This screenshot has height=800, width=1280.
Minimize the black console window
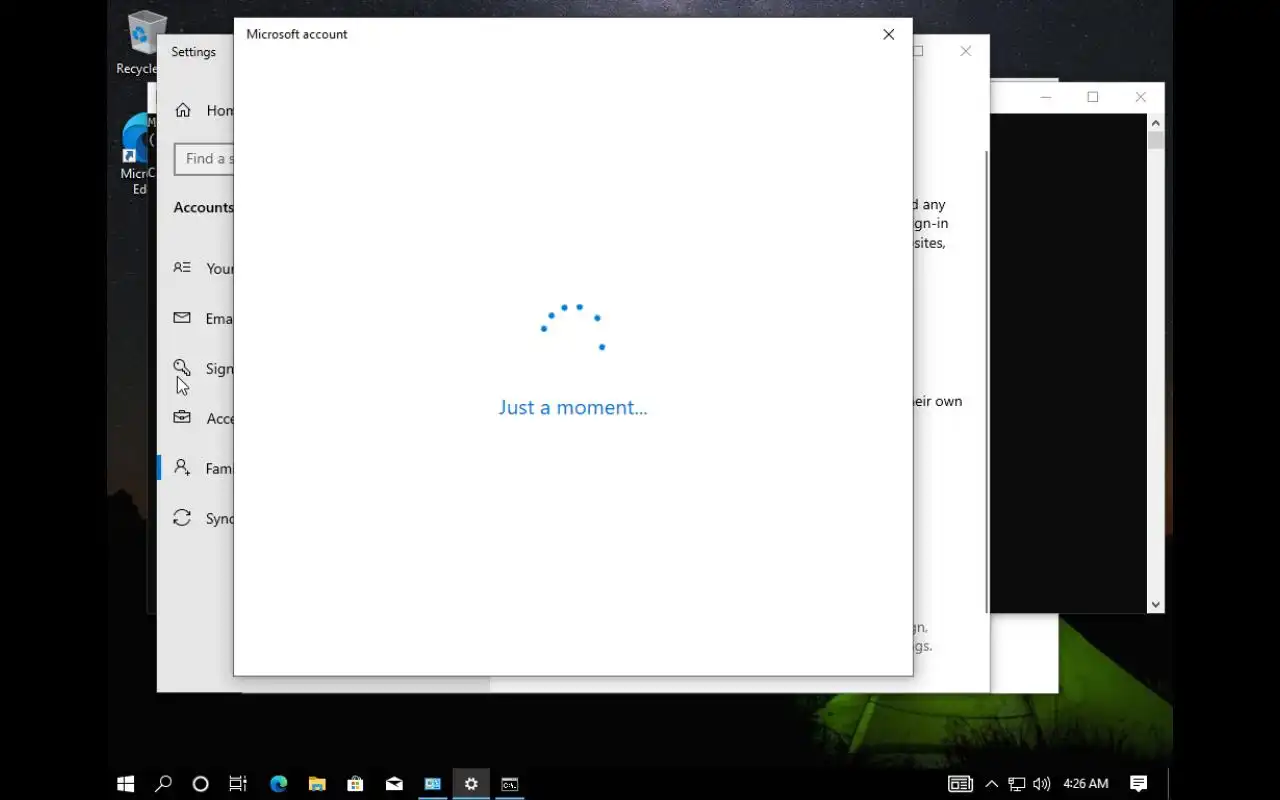(1046, 97)
